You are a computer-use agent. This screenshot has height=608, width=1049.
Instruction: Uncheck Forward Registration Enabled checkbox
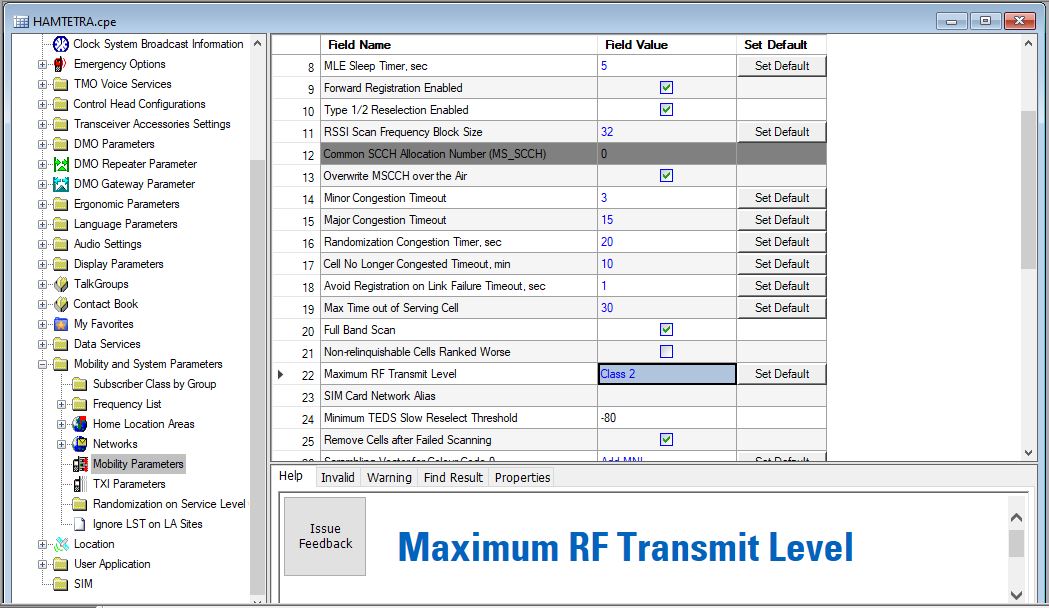tap(666, 88)
